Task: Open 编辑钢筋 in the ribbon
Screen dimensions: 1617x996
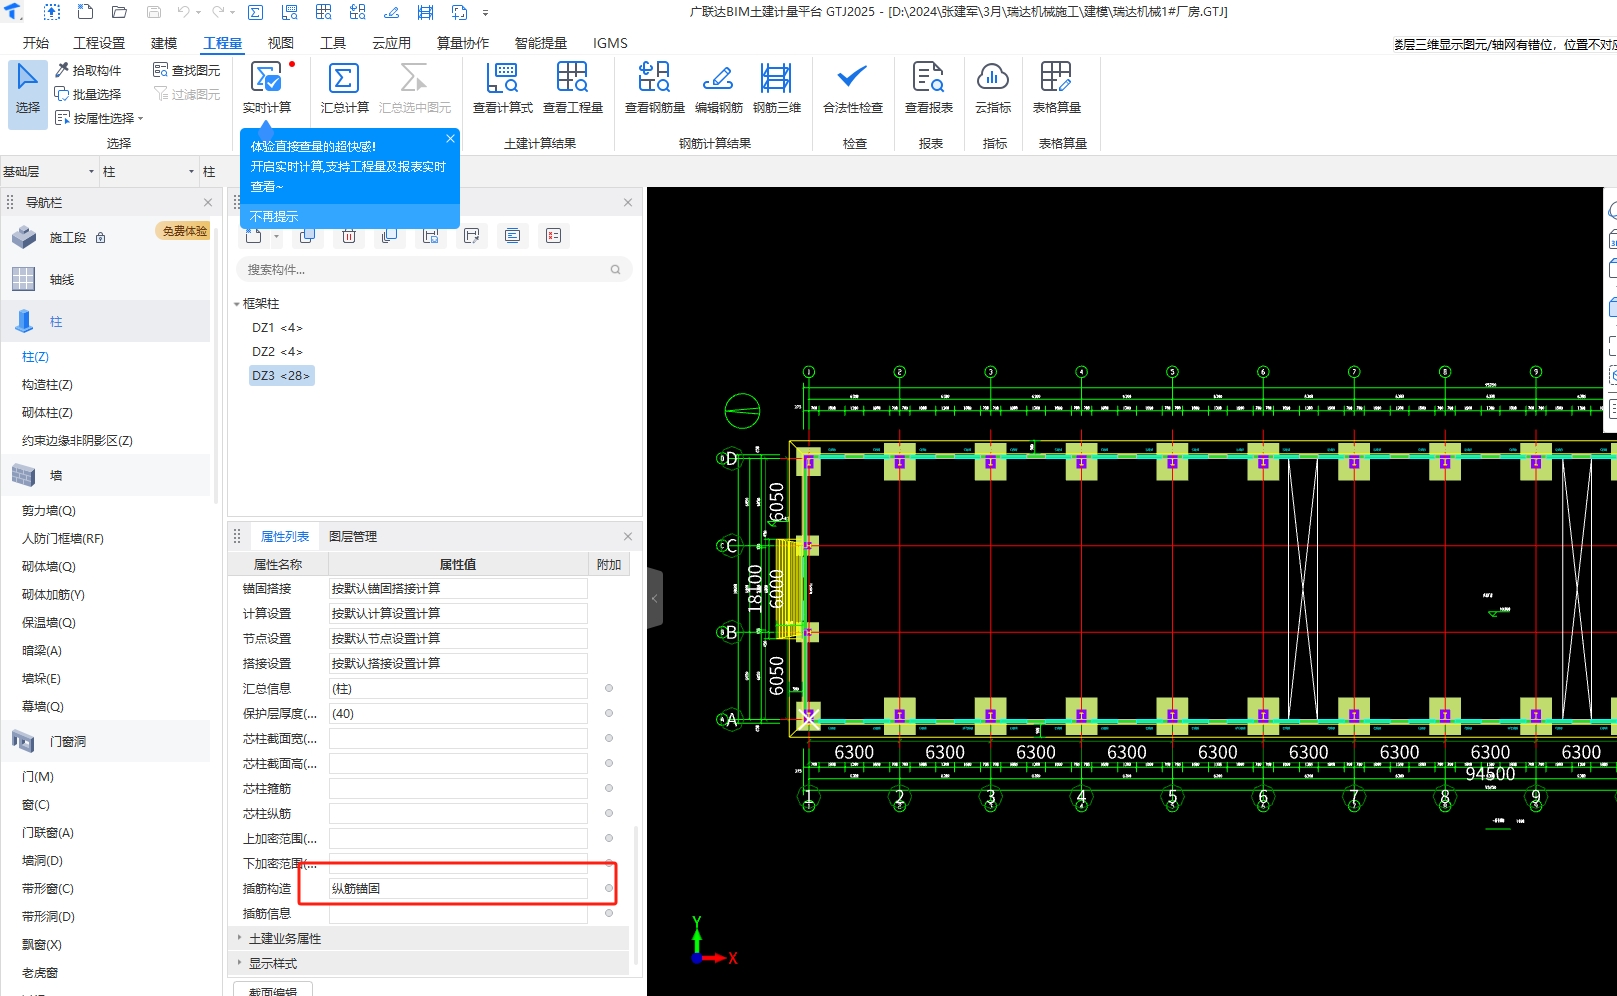Action: click(x=719, y=88)
